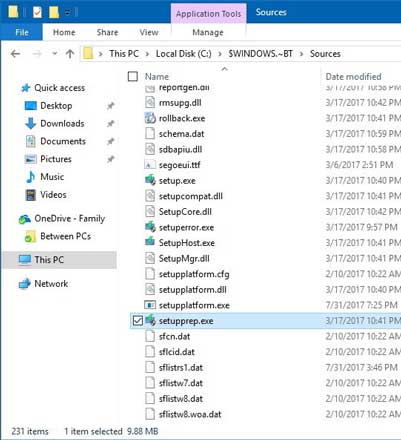Click the Pictures icon in sidebar
The image size is (401, 440).
(x=31, y=159)
